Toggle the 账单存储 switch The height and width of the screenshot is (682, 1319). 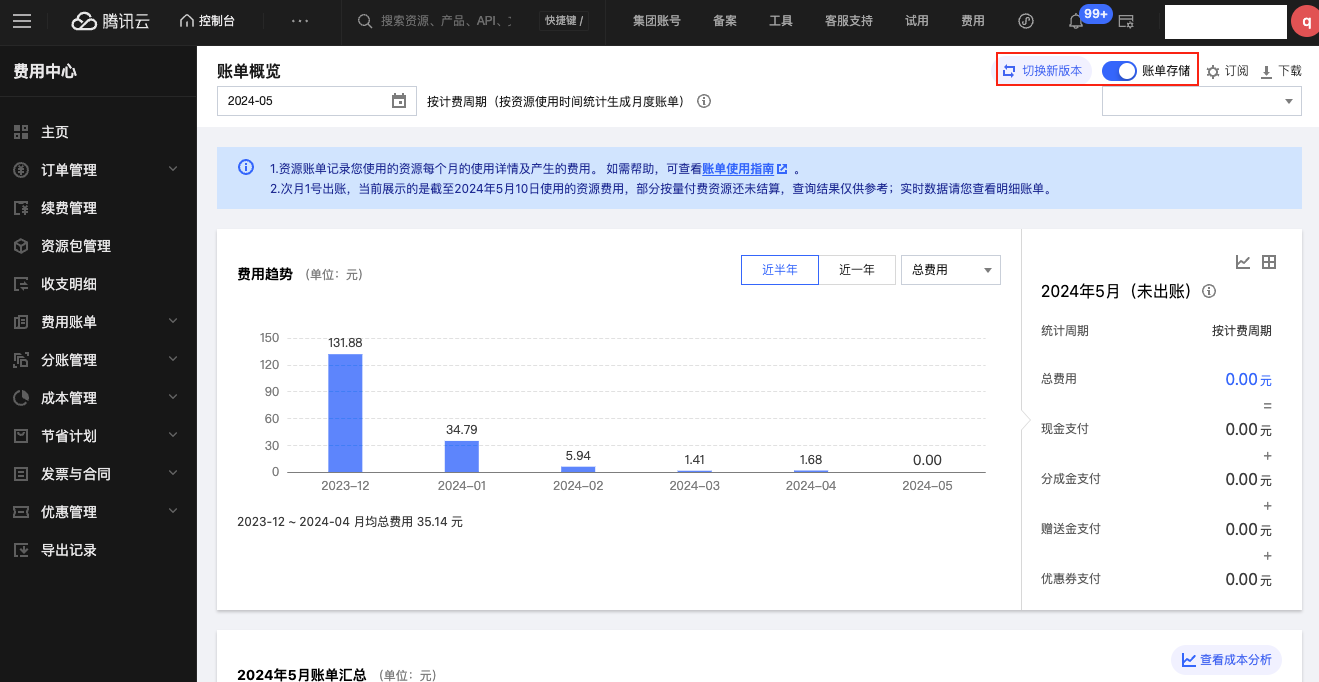[x=1119, y=71]
